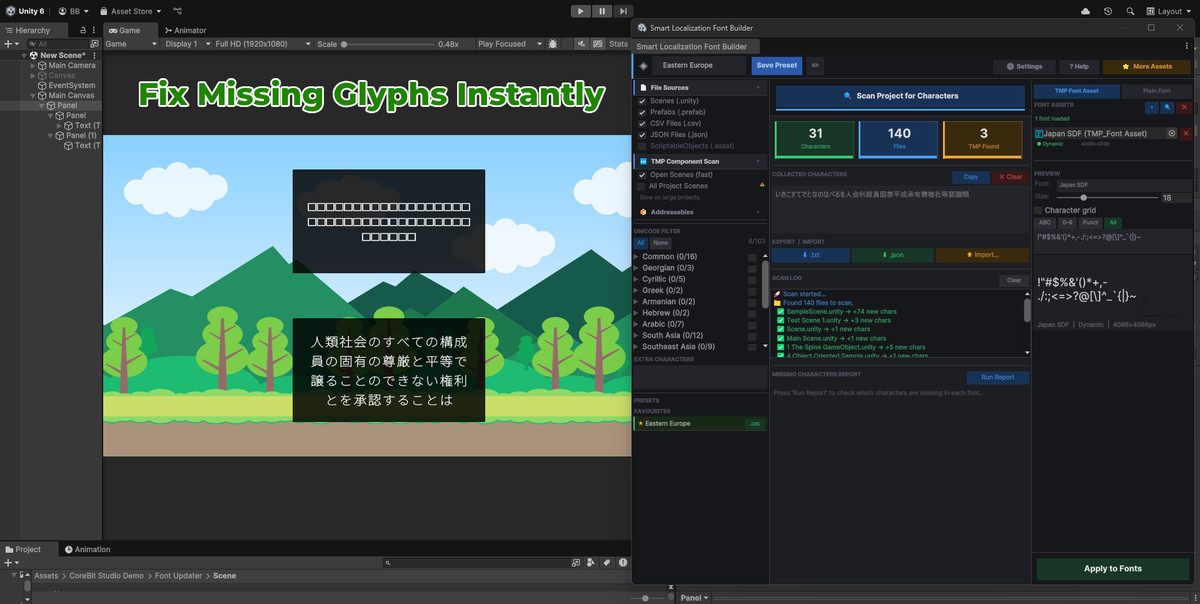1200x604 pixels.
Task: Expand the Cyrillic (0/5) filter group
Action: [x=637, y=279]
